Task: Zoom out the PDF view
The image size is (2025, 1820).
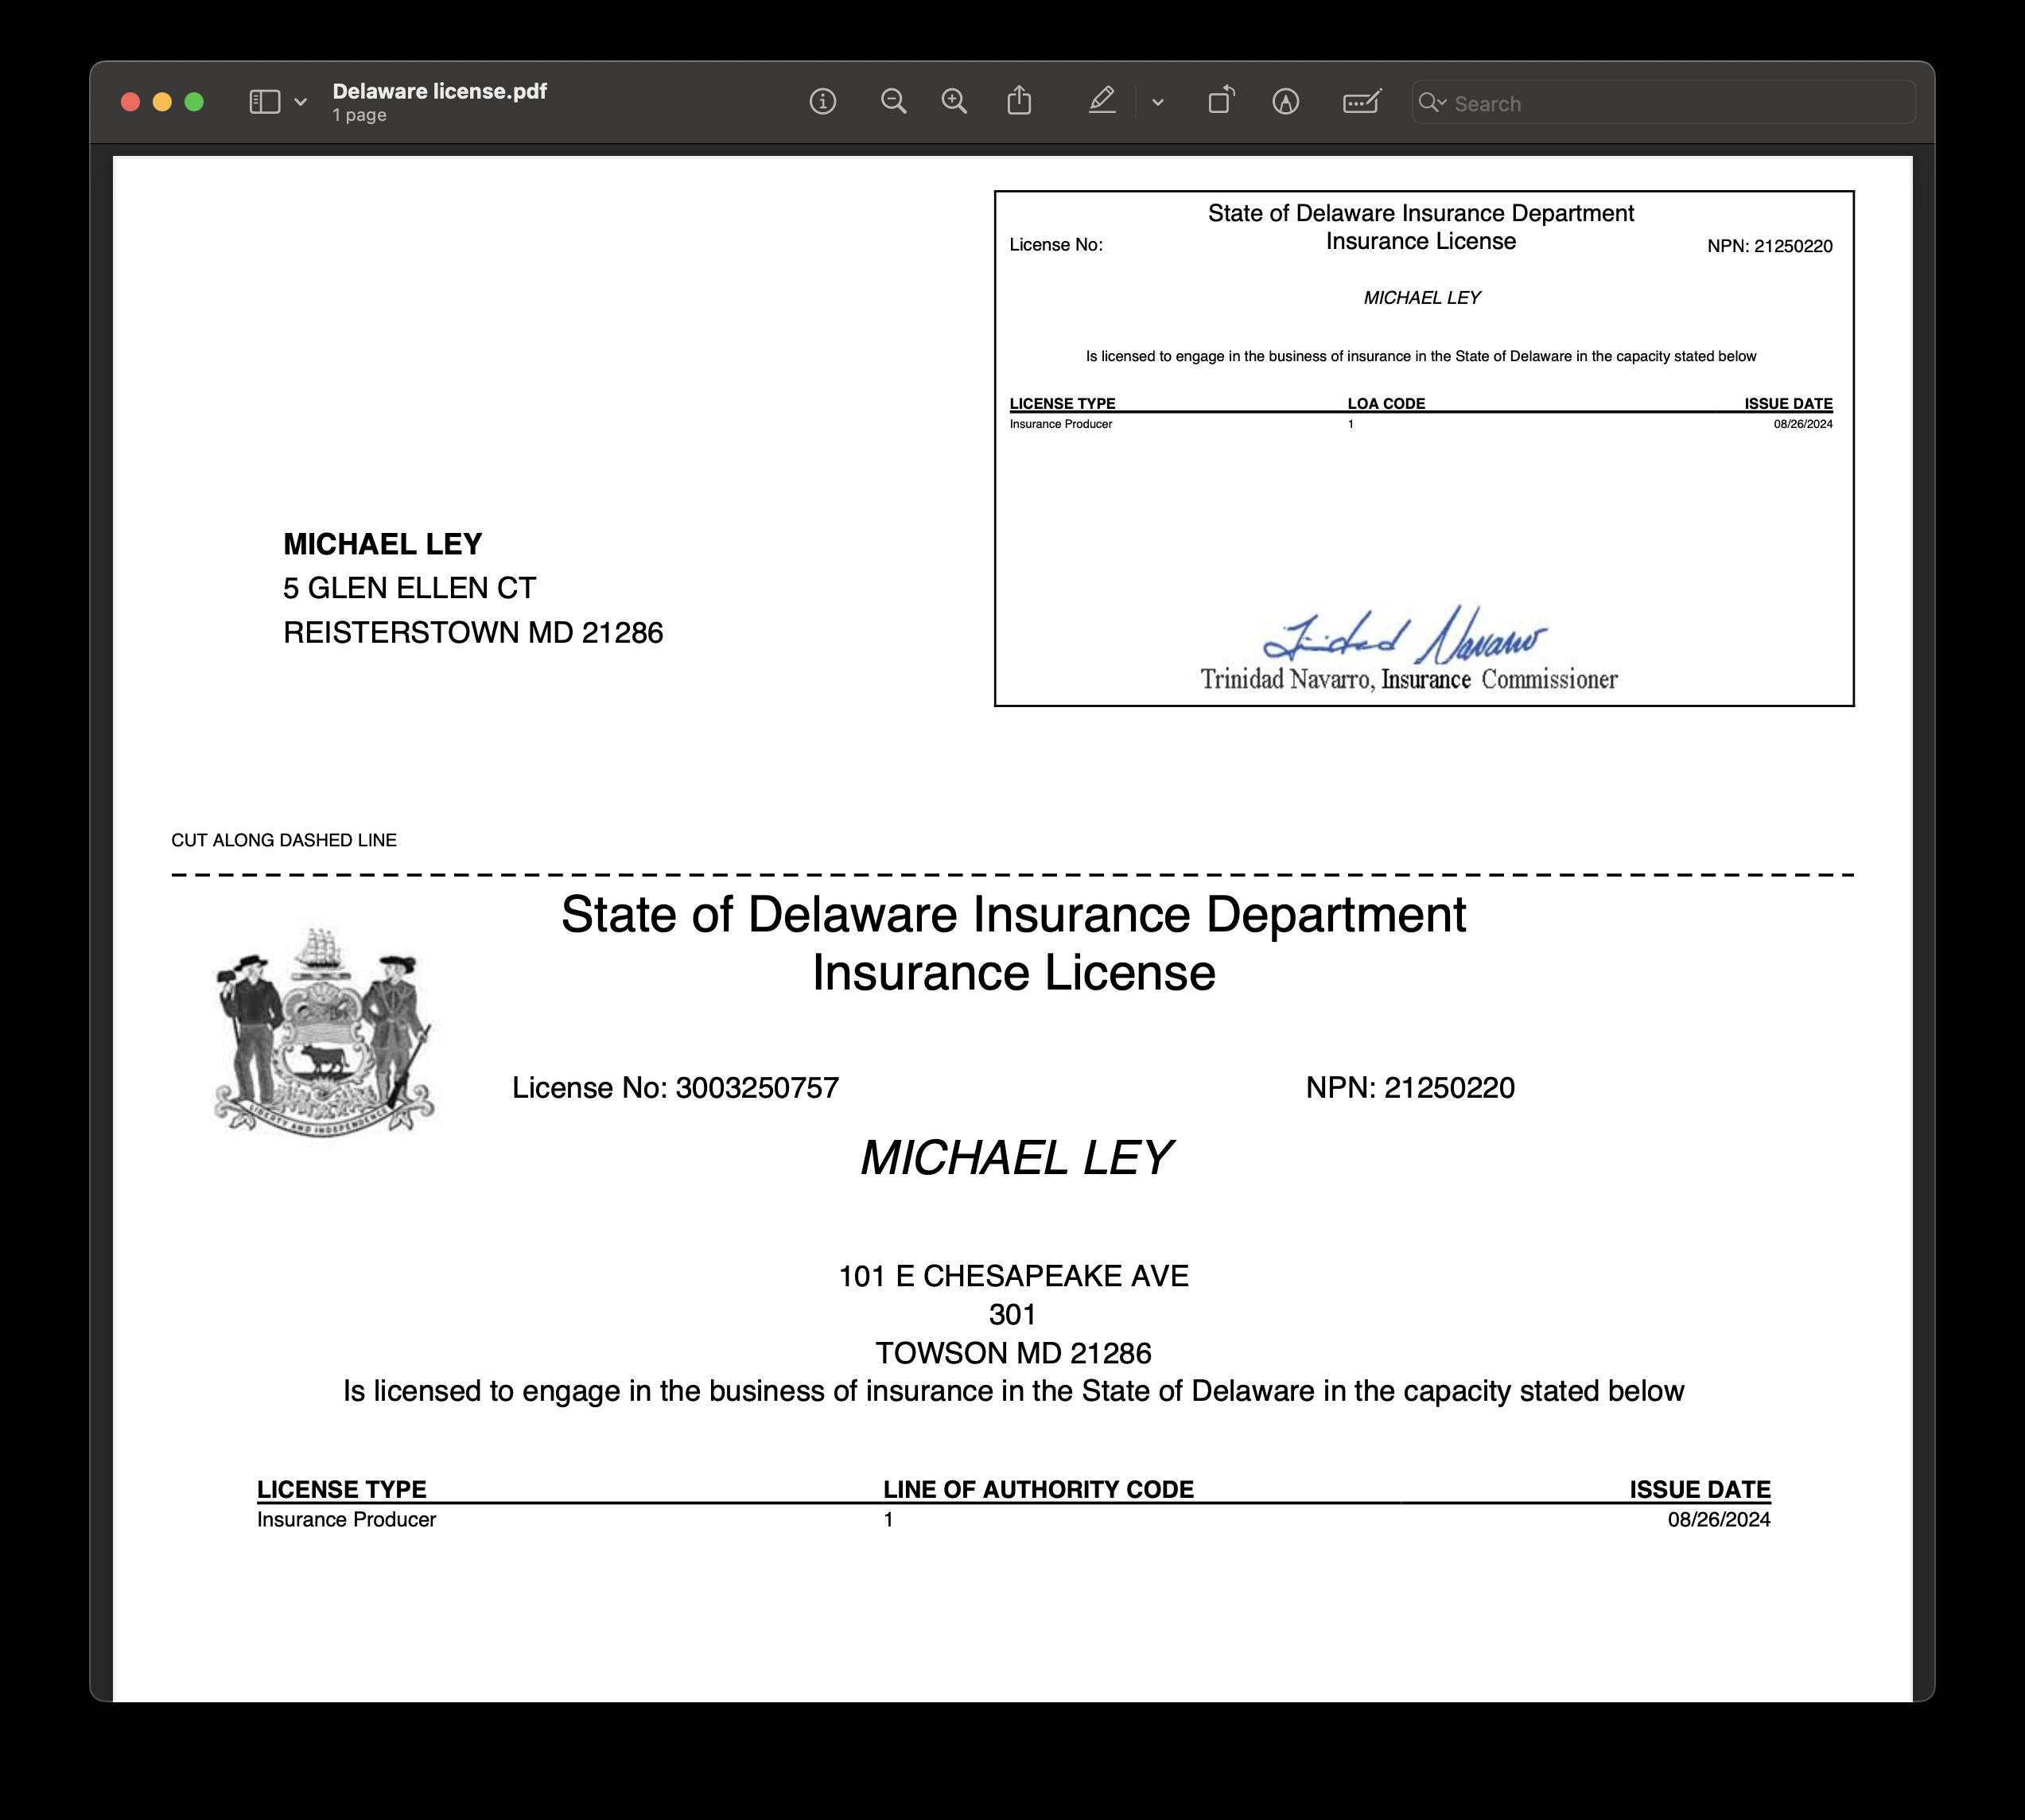Action: pyautogui.click(x=893, y=101)
